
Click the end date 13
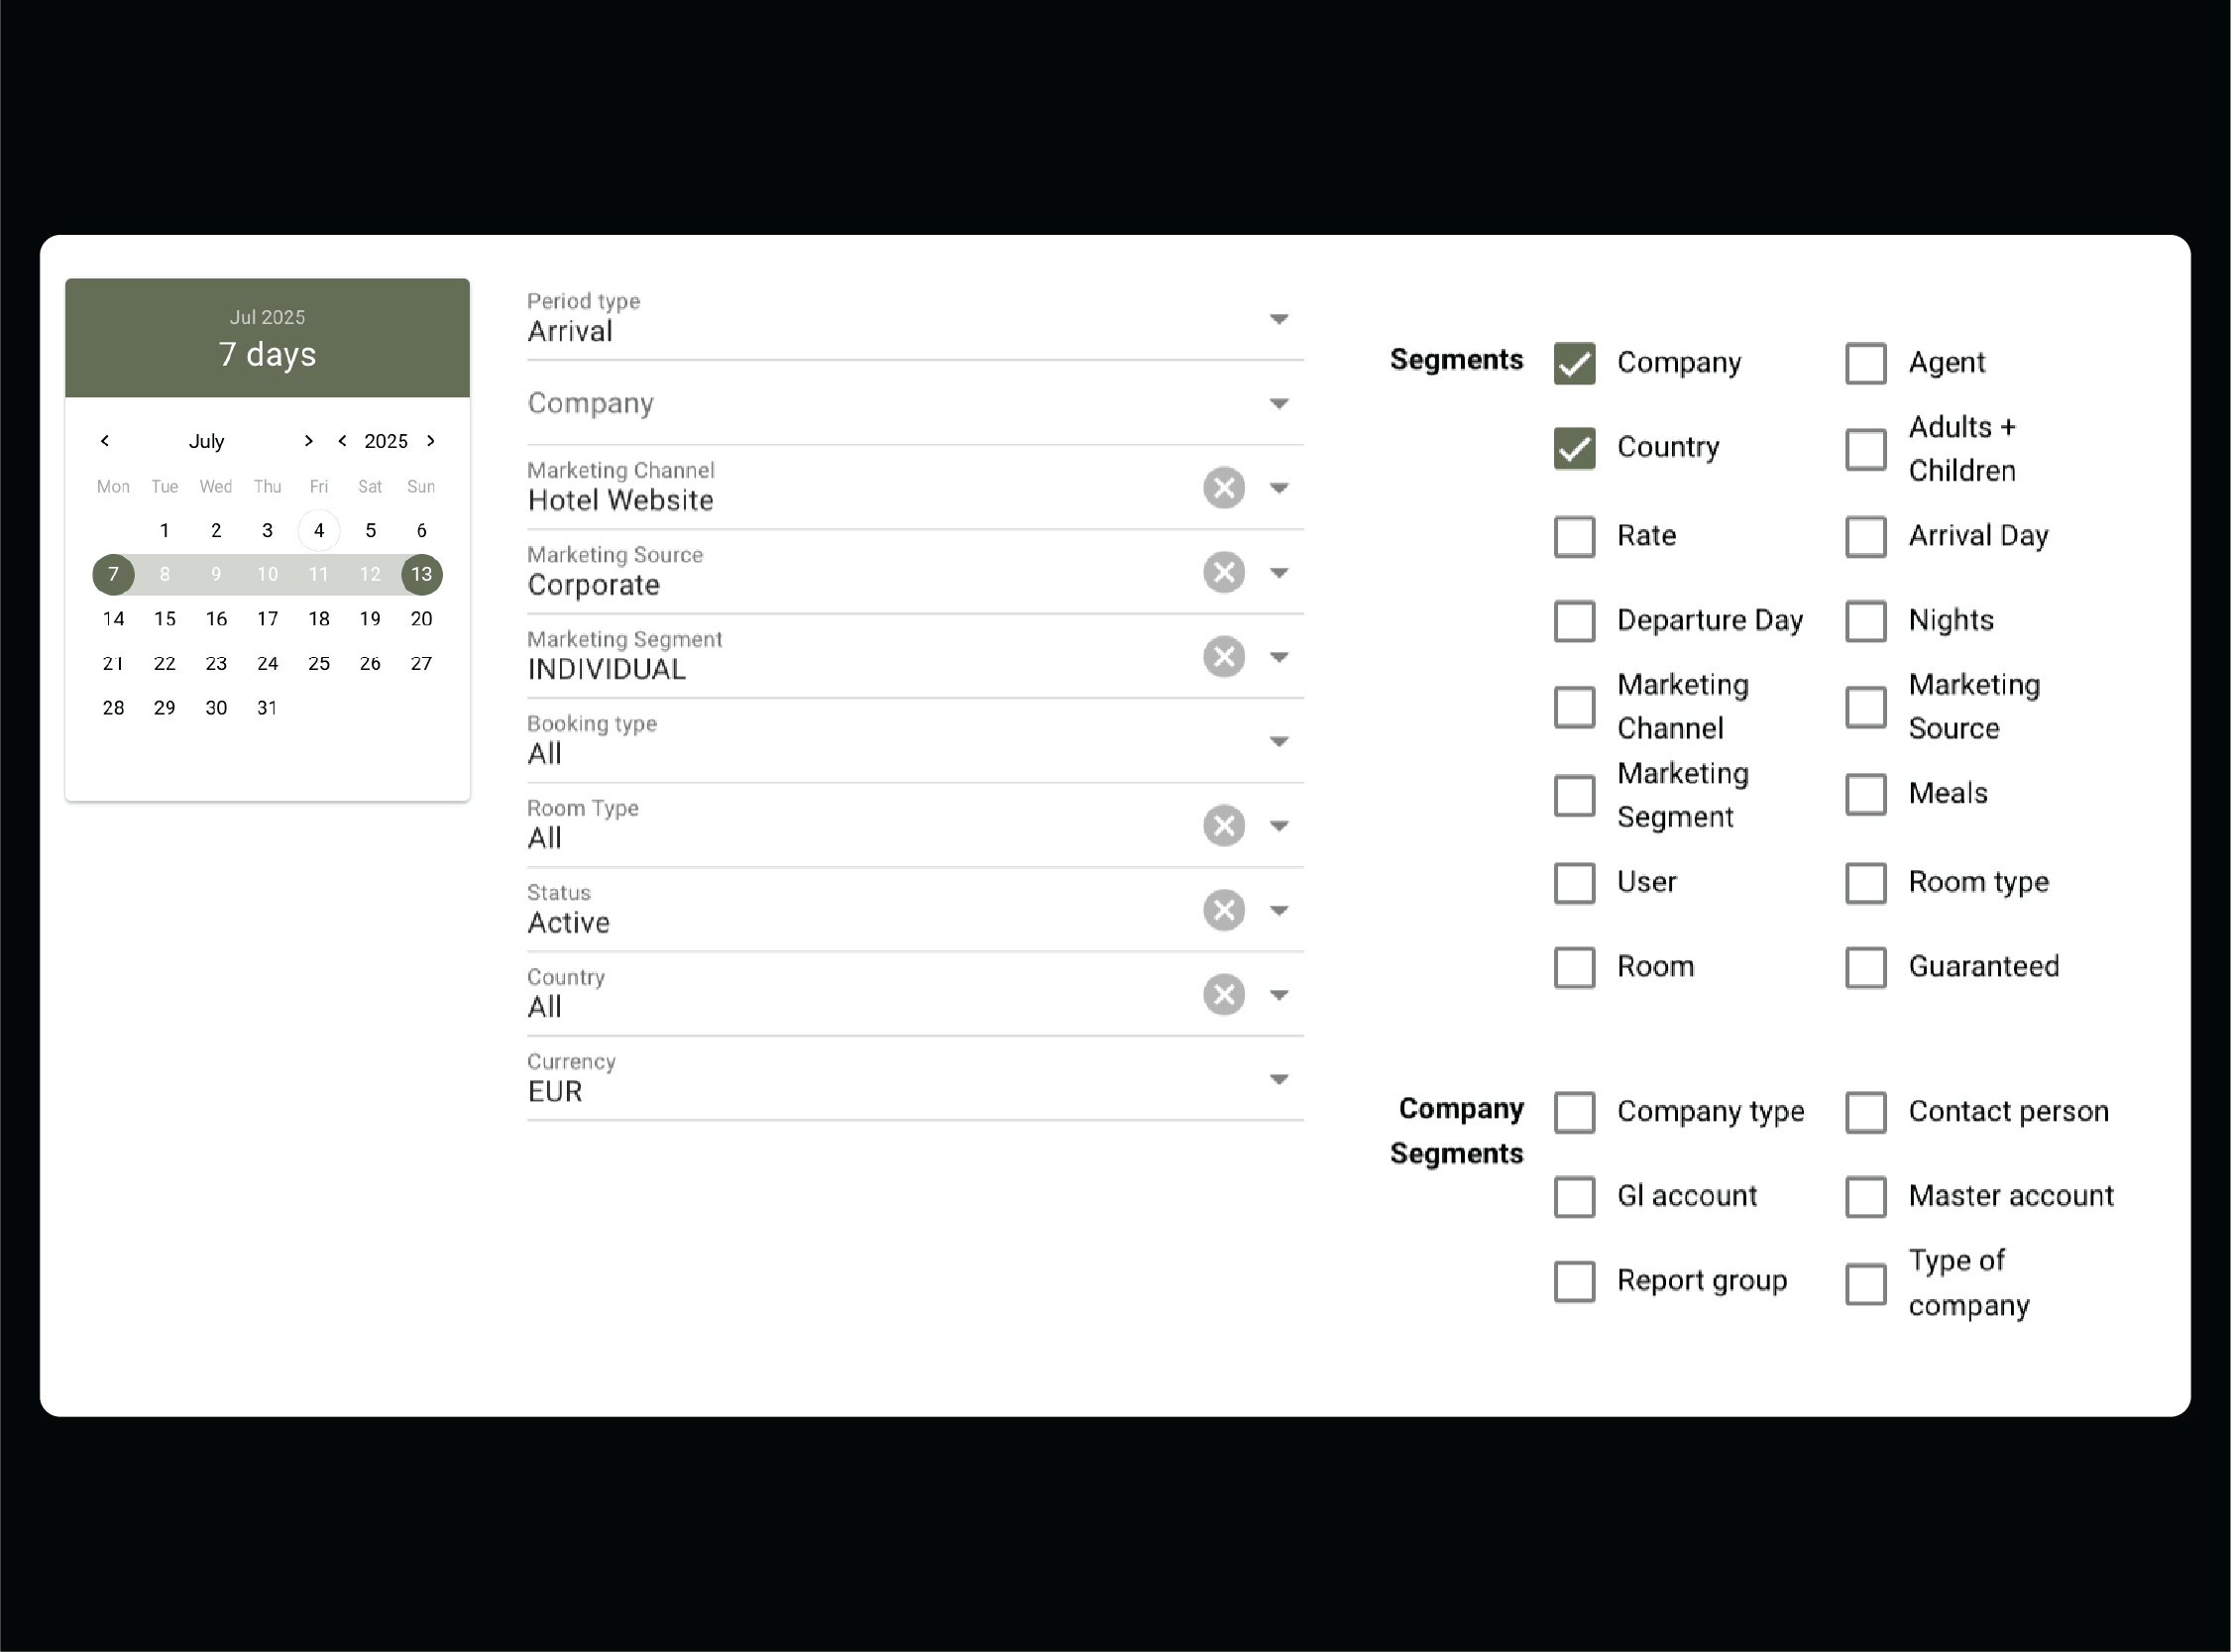coord(421,574)
